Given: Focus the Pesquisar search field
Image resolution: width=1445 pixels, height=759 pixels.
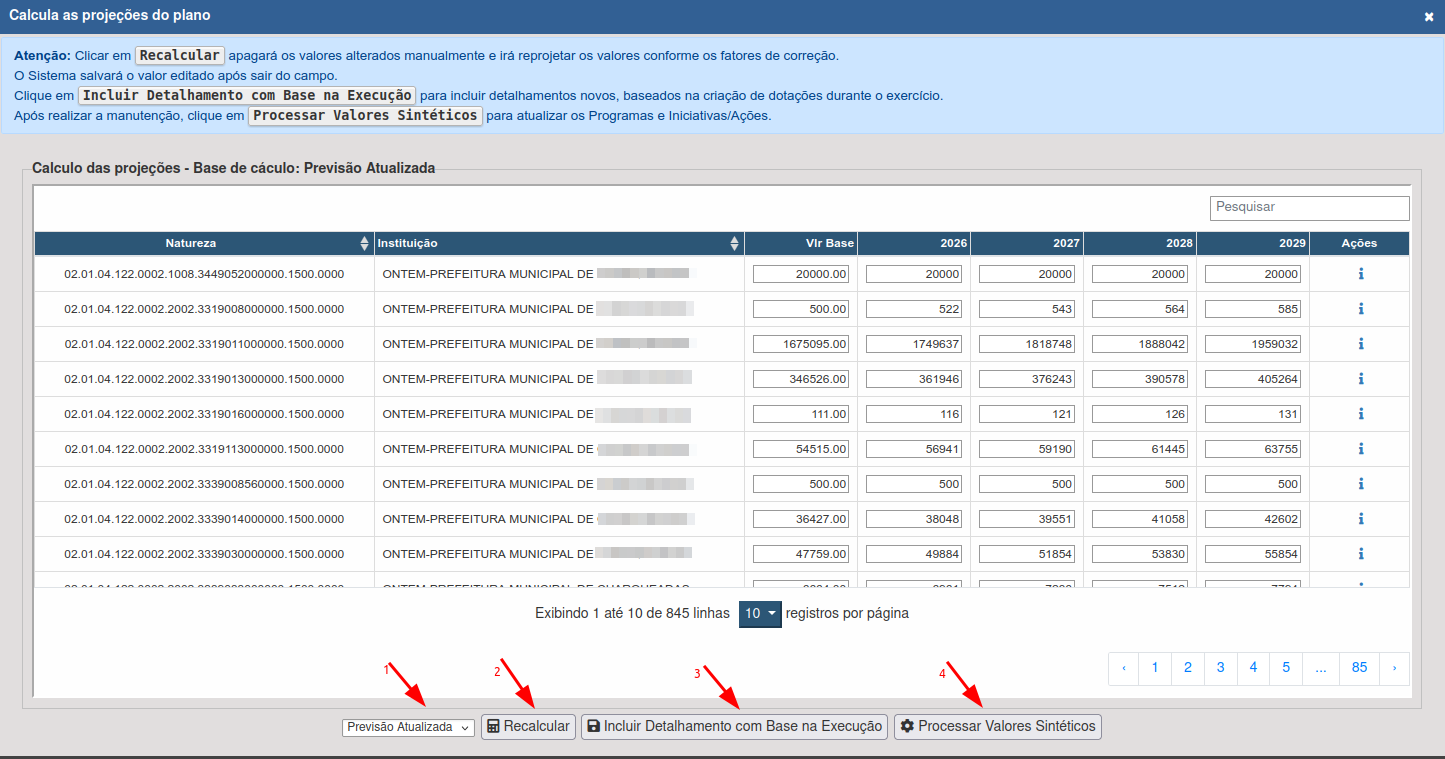Looking at the screenshot, I should 1309,207.
